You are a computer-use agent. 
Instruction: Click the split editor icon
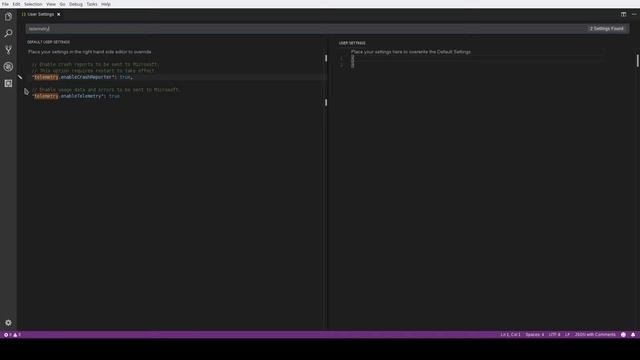click(623, 14)
